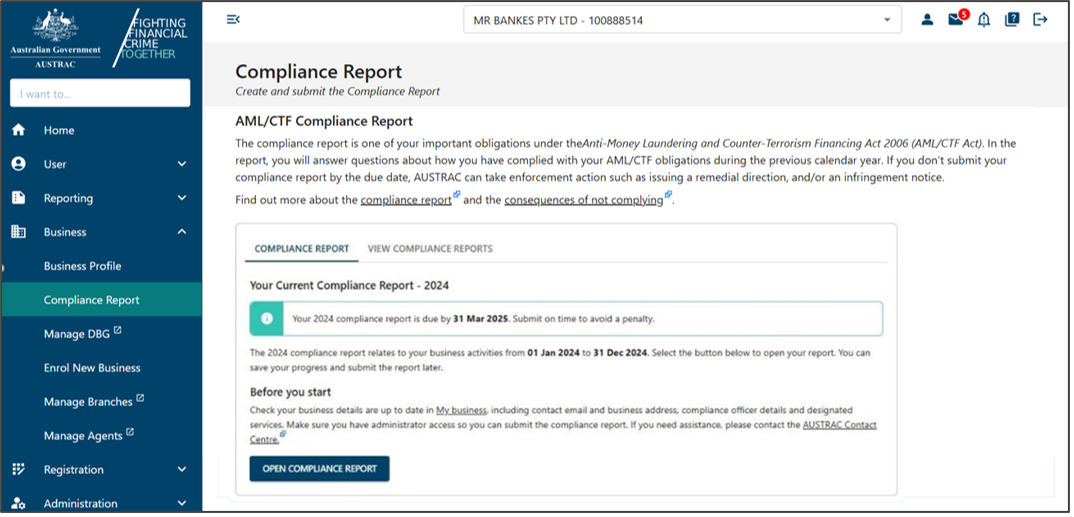1074x517 pixels.
Task: Click the Reporting document icon in sidebar
Action: tap(18, 198)
